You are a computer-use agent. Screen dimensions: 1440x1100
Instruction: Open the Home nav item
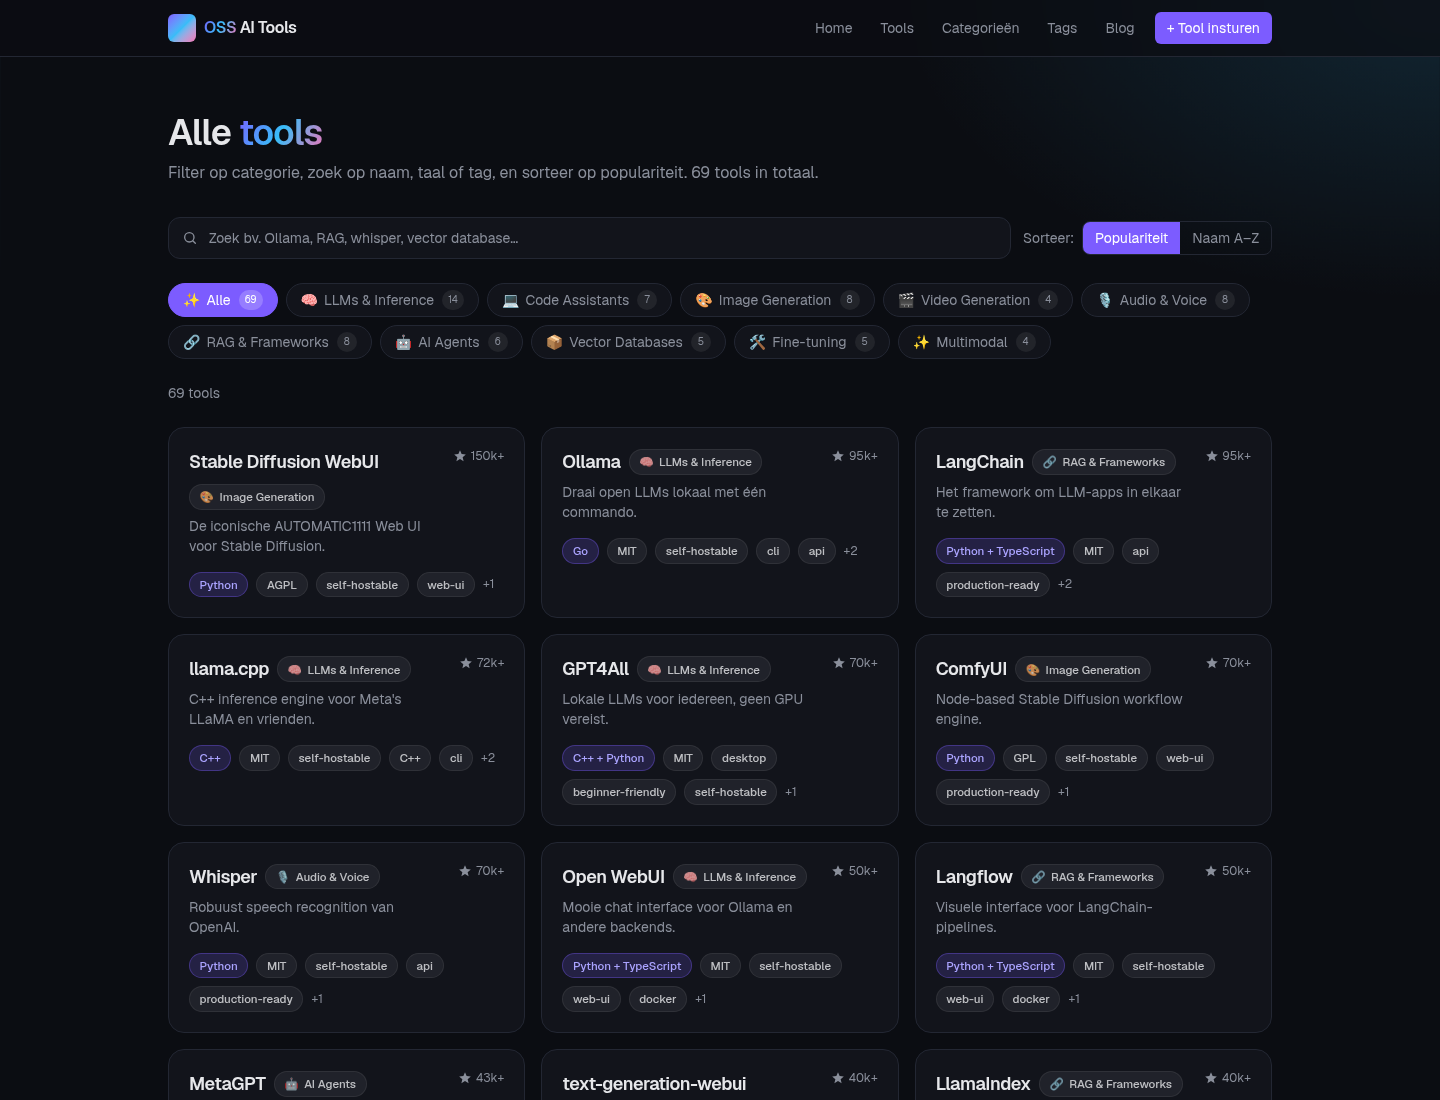pyautogui.click(x=833, y=28)
